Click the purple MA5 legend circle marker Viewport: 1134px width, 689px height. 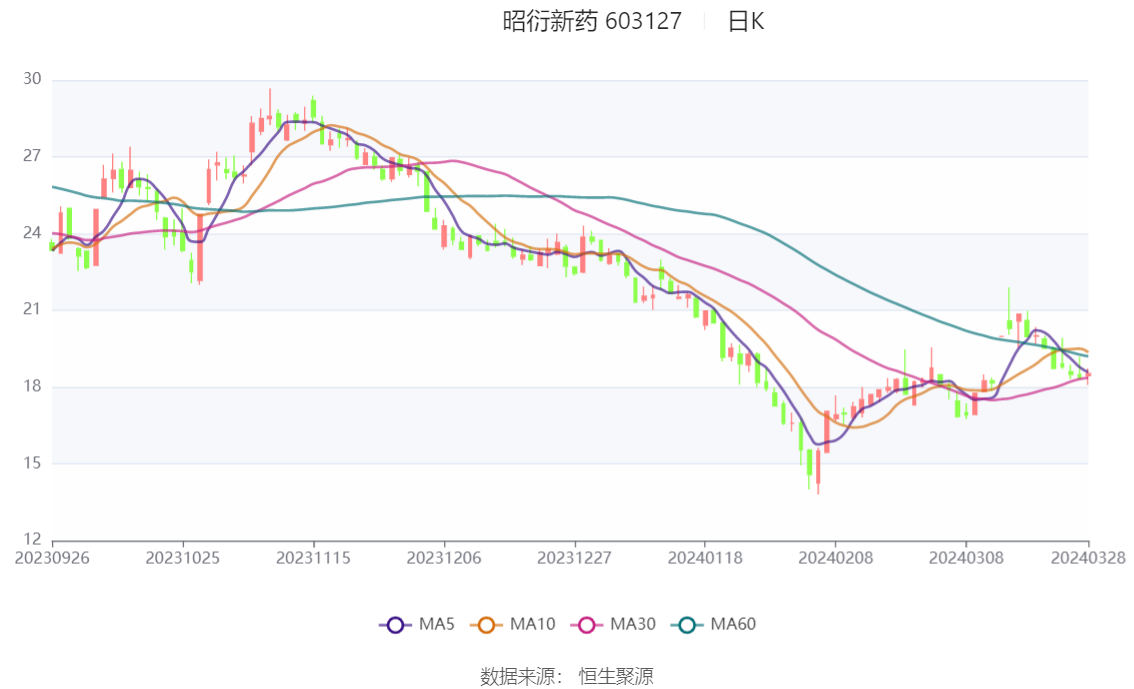point(395,625)
